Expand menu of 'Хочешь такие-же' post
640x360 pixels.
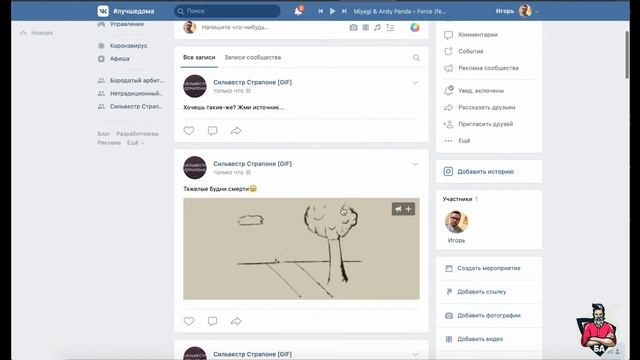pyautogui.click(x=415, y=83)
